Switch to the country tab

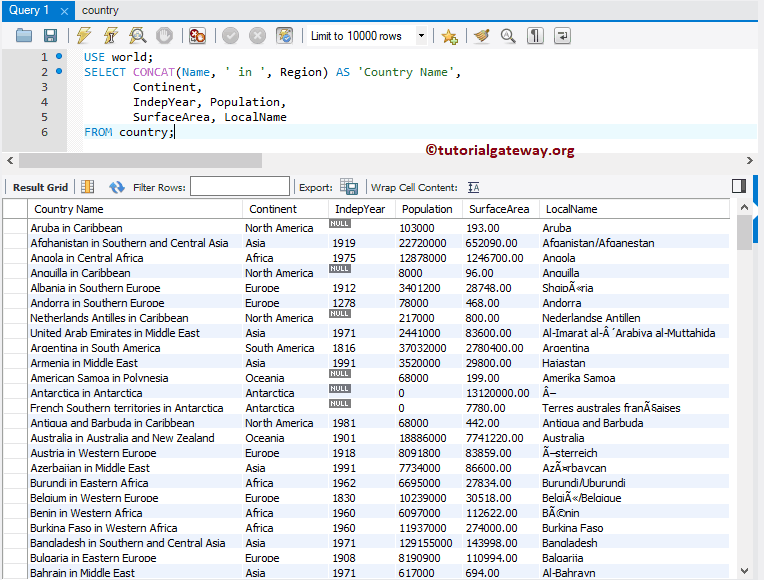[x=100, y=10]
